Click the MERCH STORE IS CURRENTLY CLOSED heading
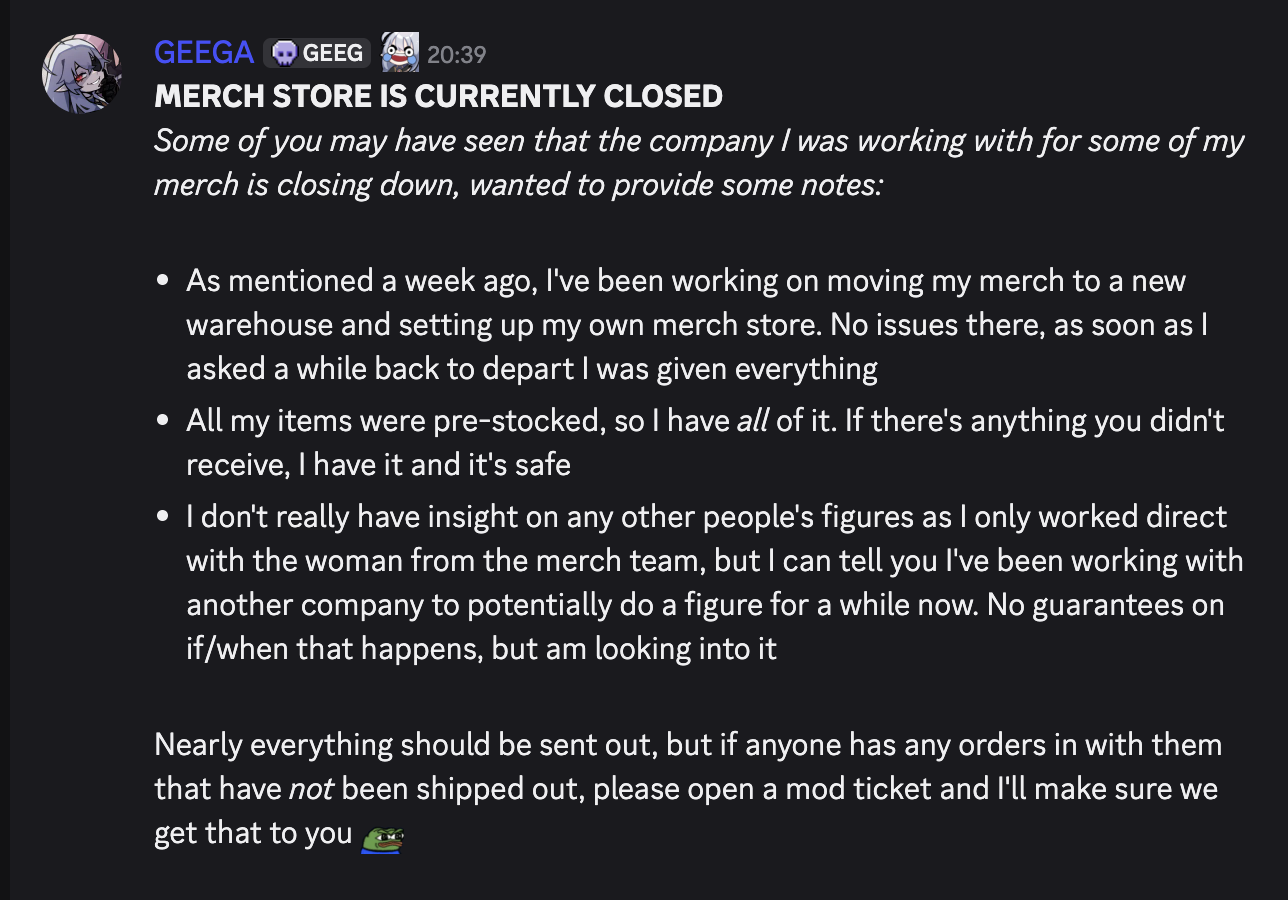The image size is (1288, 900). tap(438, 97)
